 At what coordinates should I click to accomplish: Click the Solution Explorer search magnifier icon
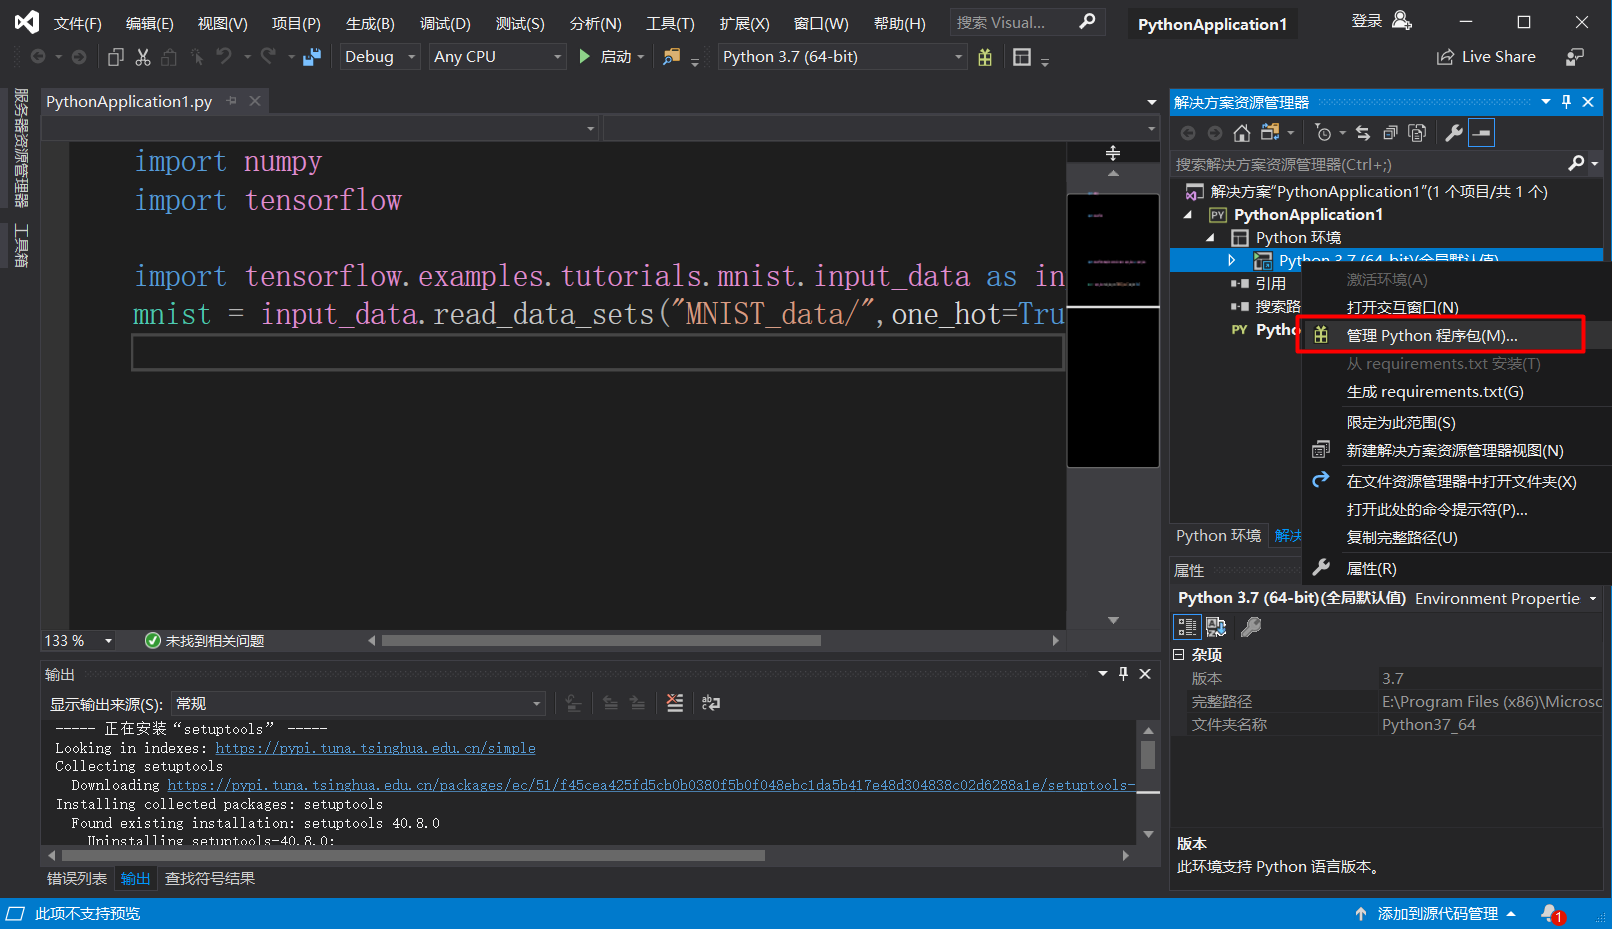(1576, 163)
